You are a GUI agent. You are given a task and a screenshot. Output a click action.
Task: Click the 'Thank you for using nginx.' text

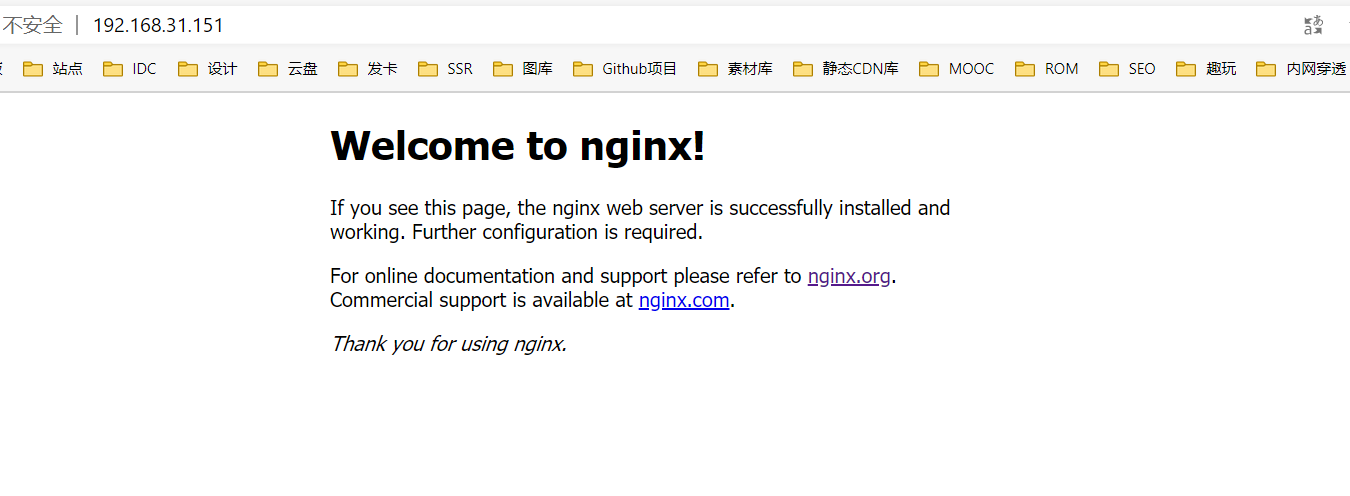[449, 344]
